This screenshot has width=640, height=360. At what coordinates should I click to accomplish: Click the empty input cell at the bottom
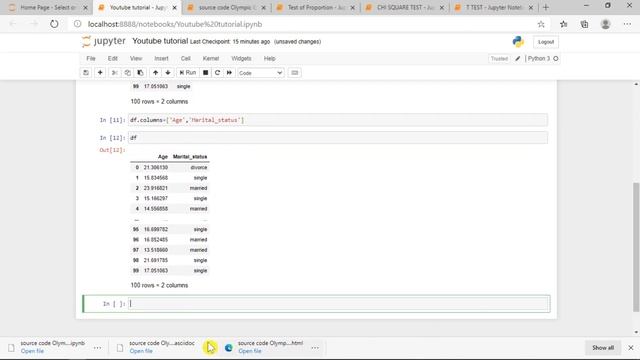[339, 304]
